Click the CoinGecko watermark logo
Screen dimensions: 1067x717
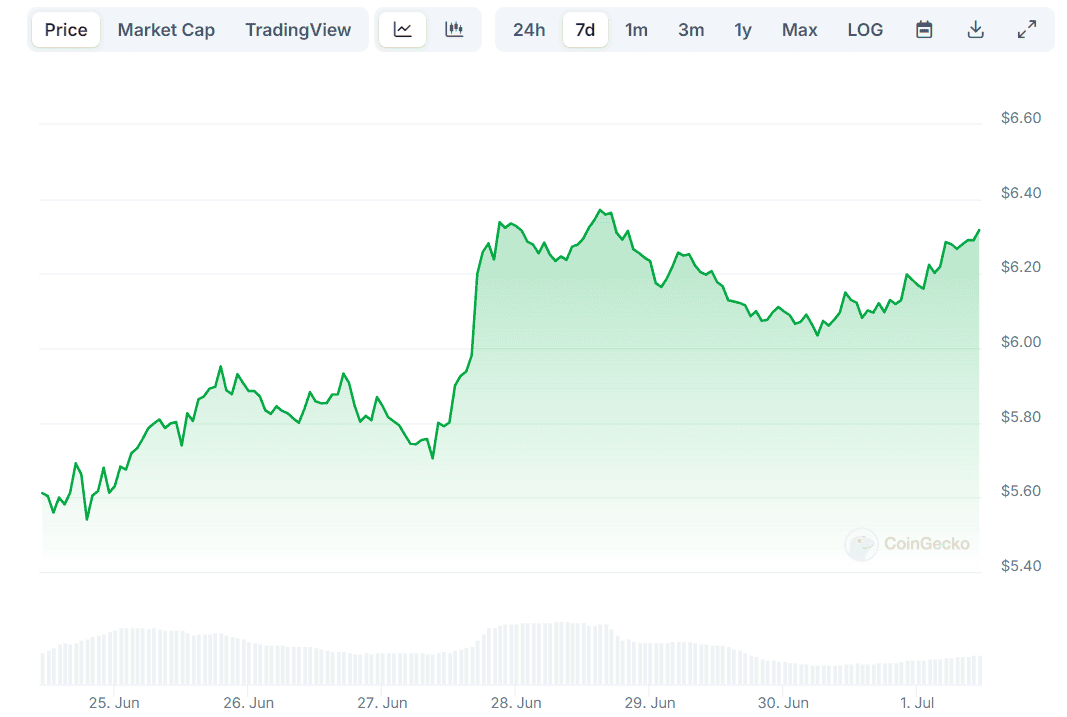pos(861,545)
